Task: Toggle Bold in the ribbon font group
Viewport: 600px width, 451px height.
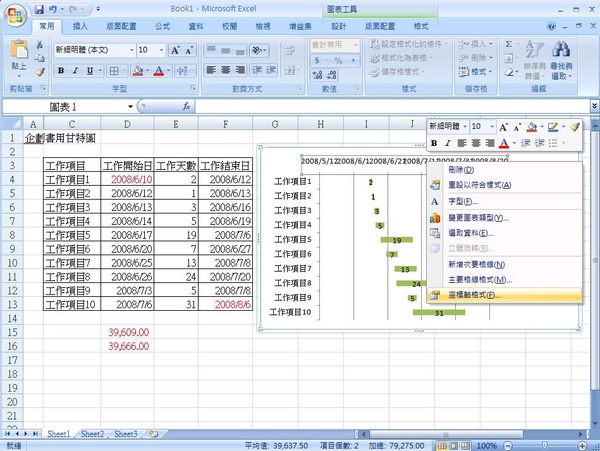Action: click(x=61, y=71)
